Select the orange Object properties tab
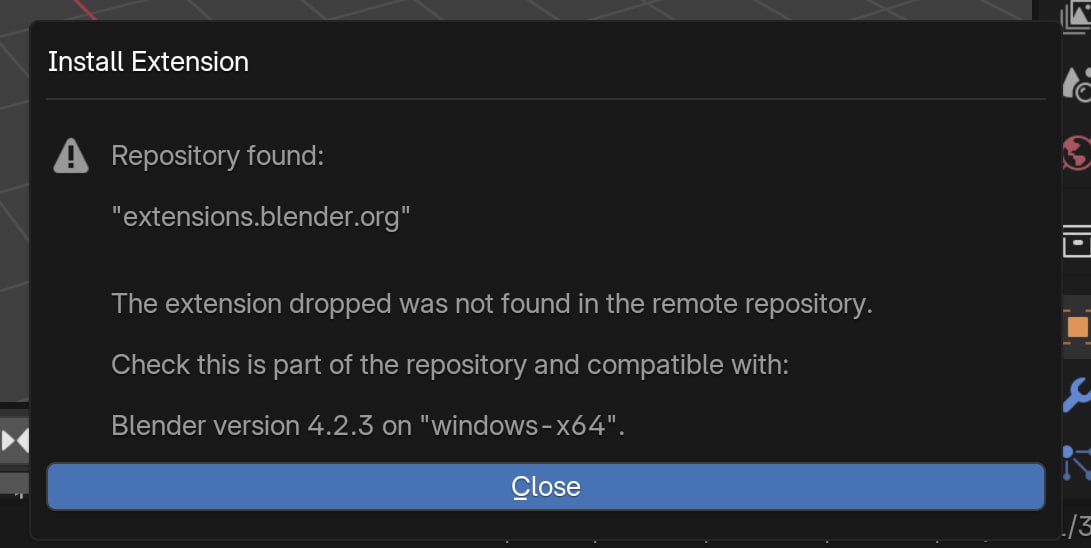 (1078, 326)
